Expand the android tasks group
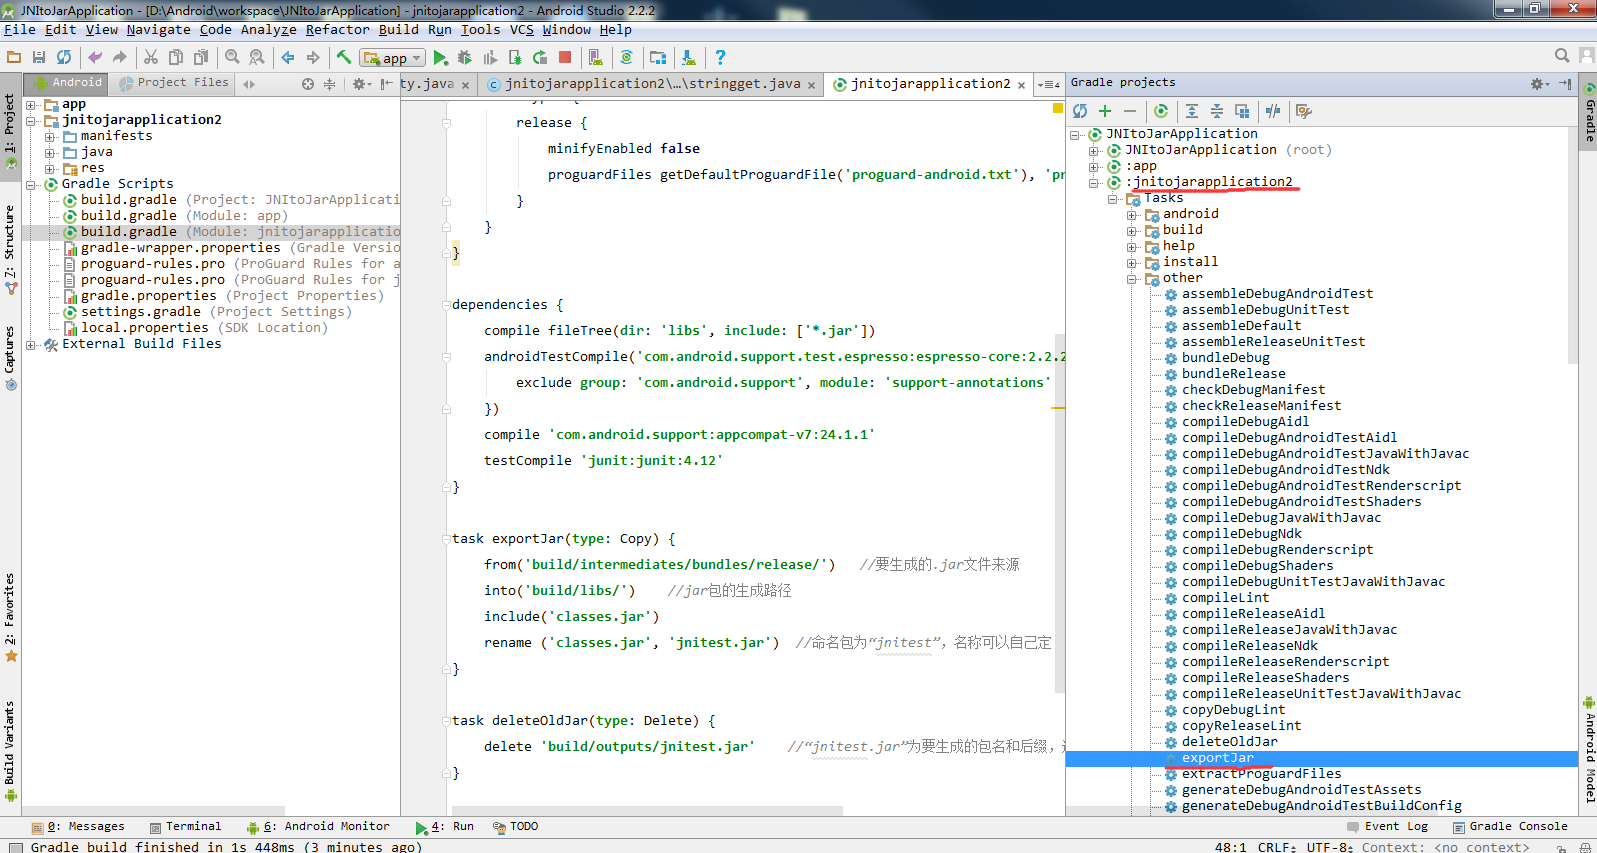This screenshot has height=853, width=1597. tap(1132, 214)
